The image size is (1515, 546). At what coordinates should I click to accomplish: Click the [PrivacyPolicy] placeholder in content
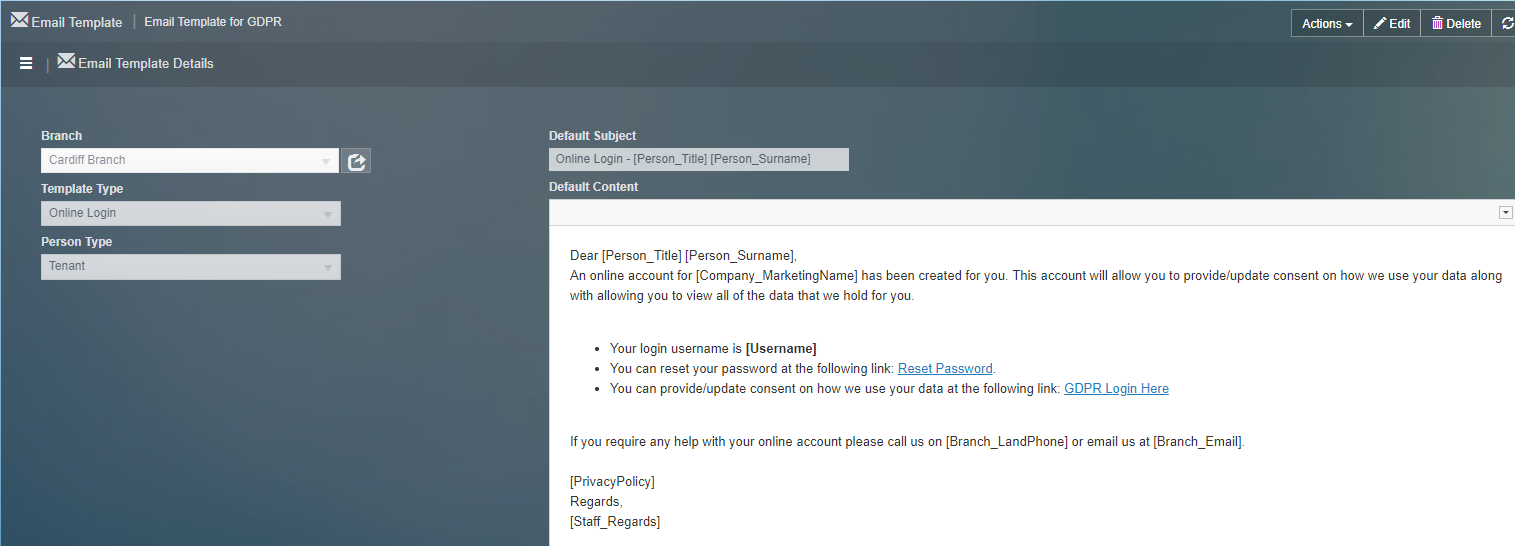pos(612,481)
